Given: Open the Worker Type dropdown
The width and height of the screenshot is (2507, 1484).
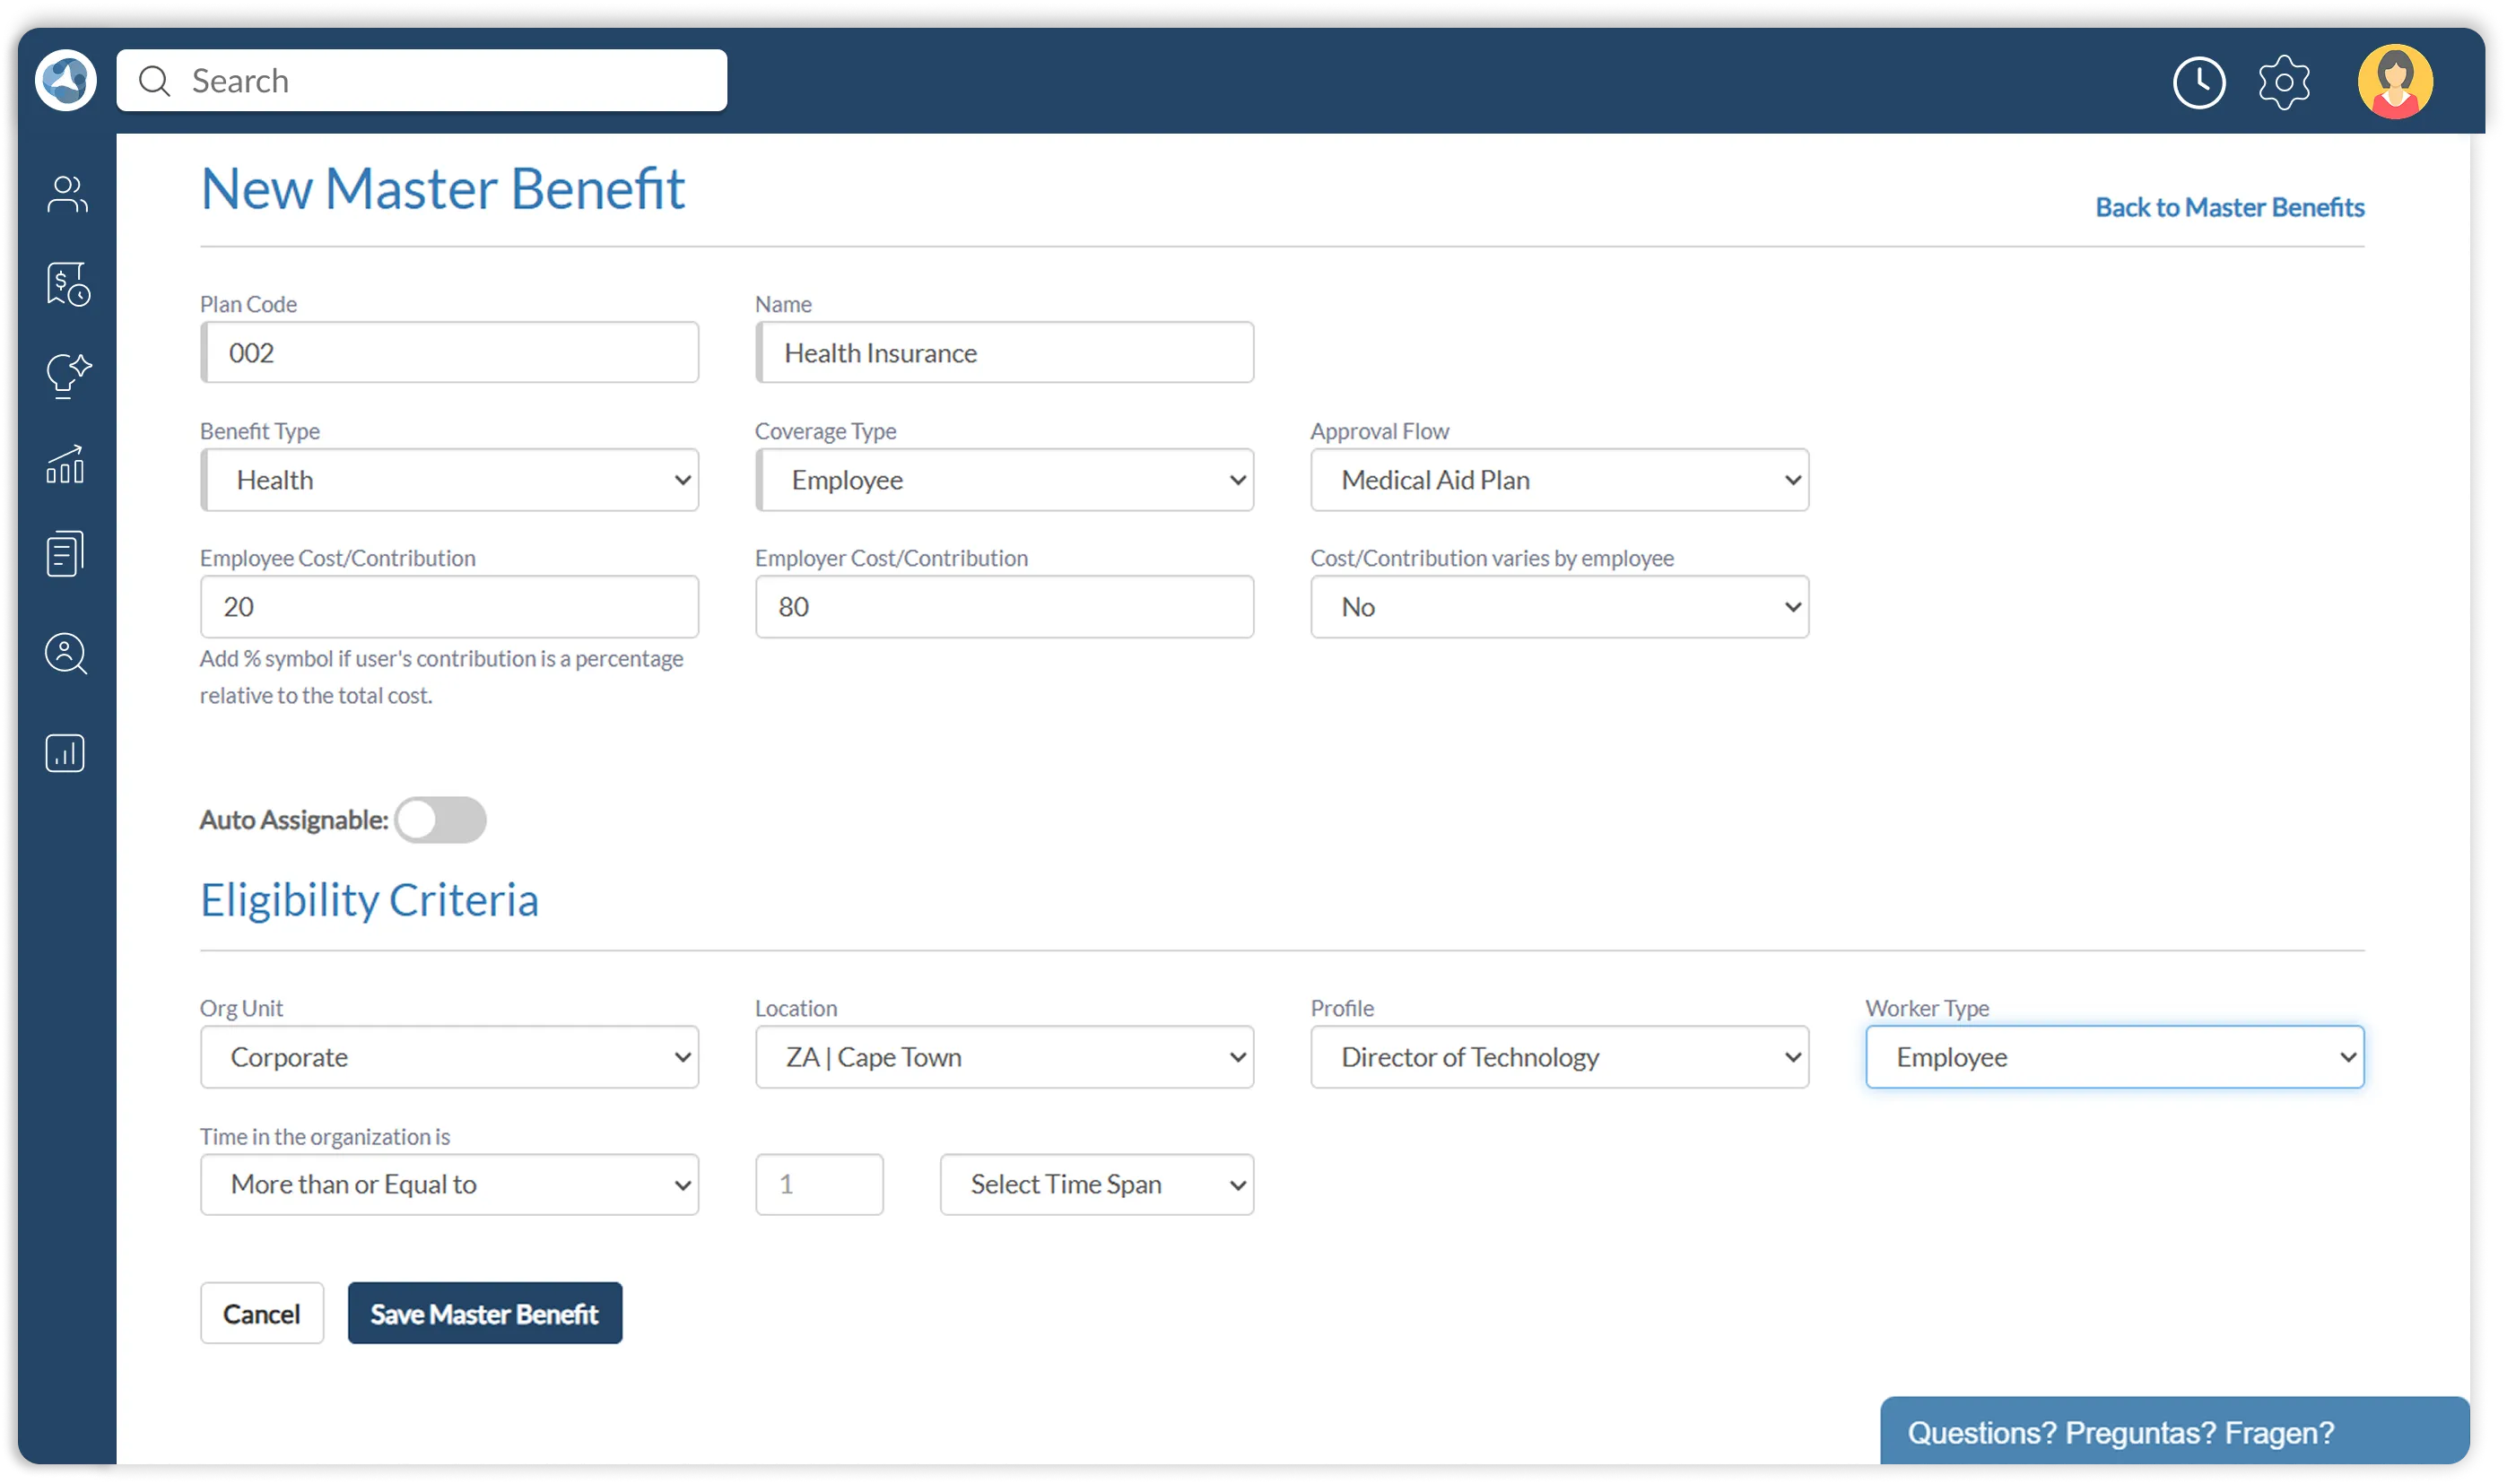Looking at the screenshot, I should [x=2112, y=1056].
